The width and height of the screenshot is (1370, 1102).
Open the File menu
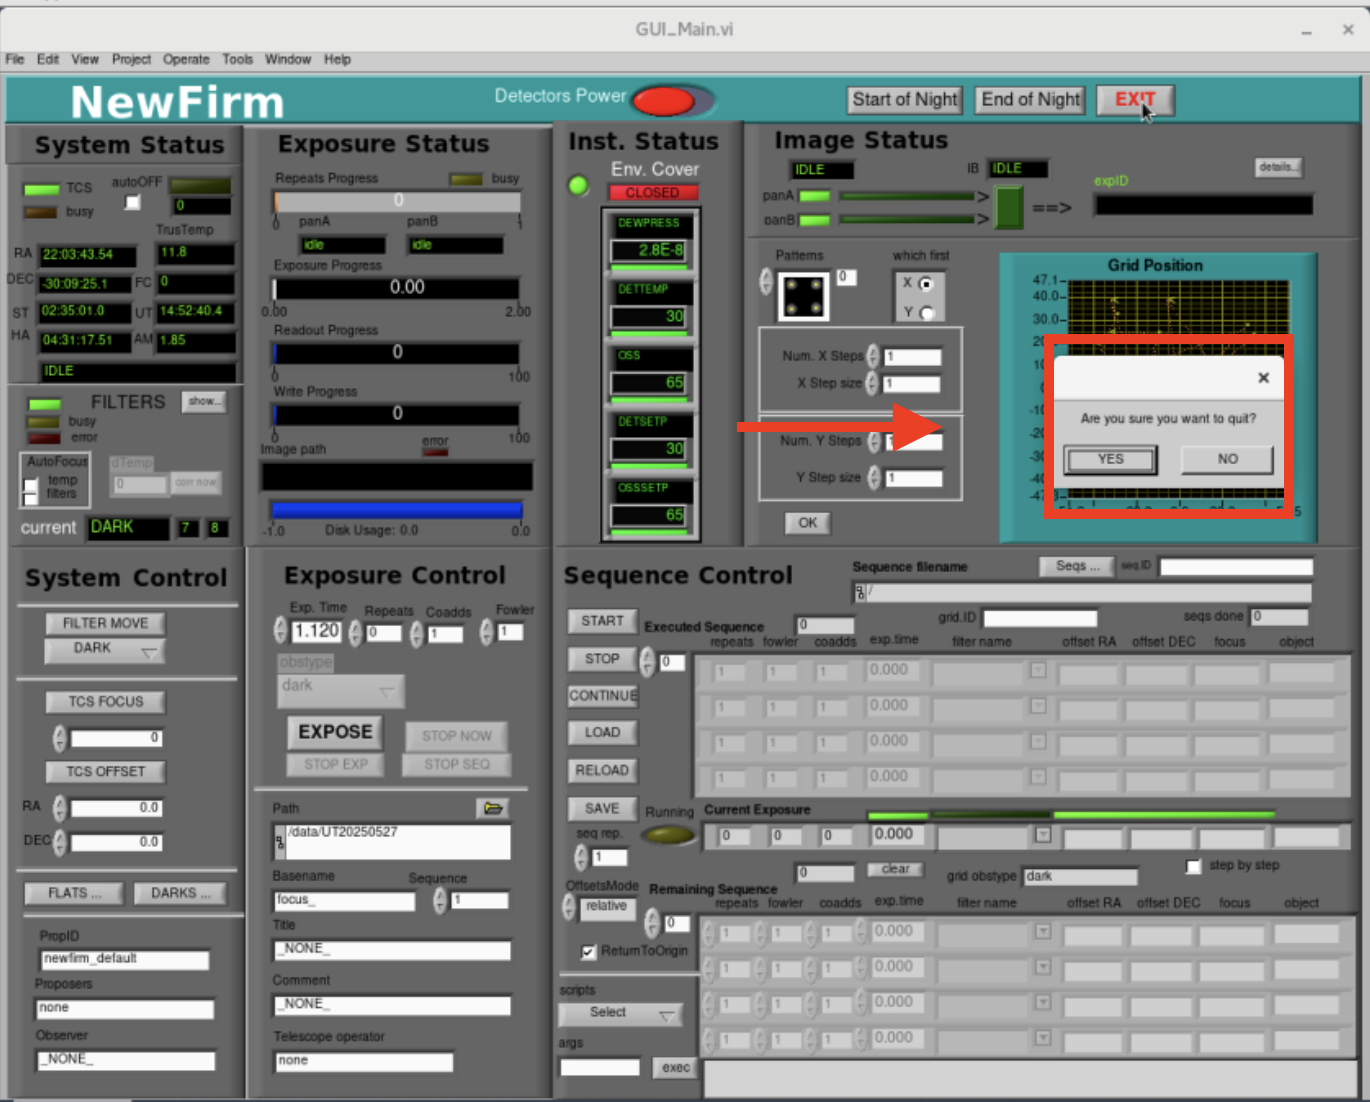pos(15,59)
